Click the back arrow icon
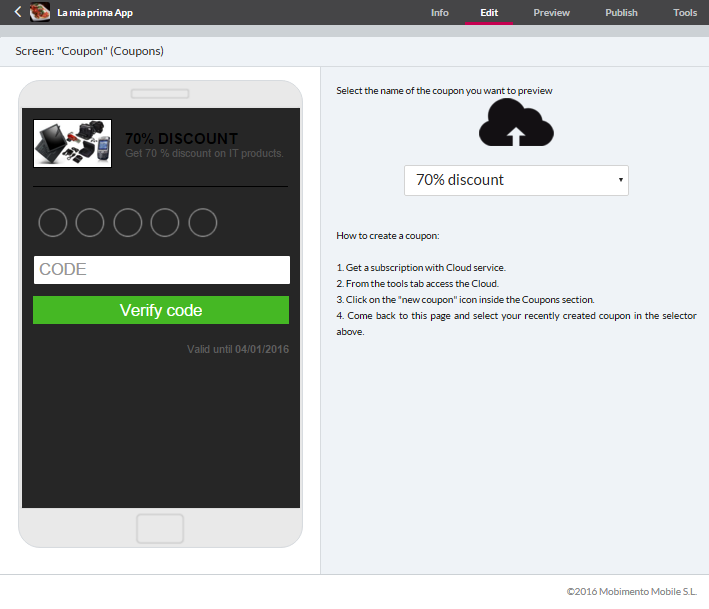This screenshot has height=609, width=709. (x=18, y=12)
